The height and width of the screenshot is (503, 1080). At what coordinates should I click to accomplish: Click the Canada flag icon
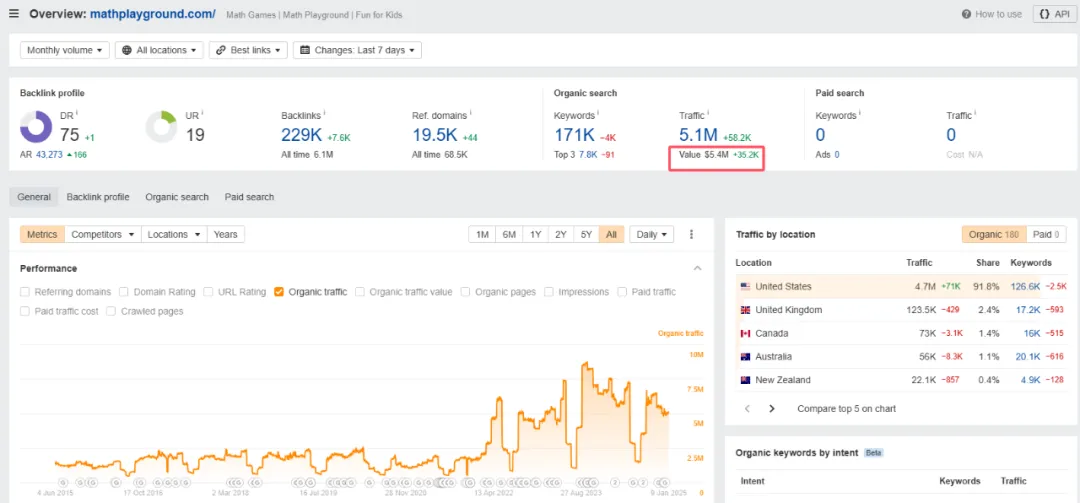tap(745, 333)
